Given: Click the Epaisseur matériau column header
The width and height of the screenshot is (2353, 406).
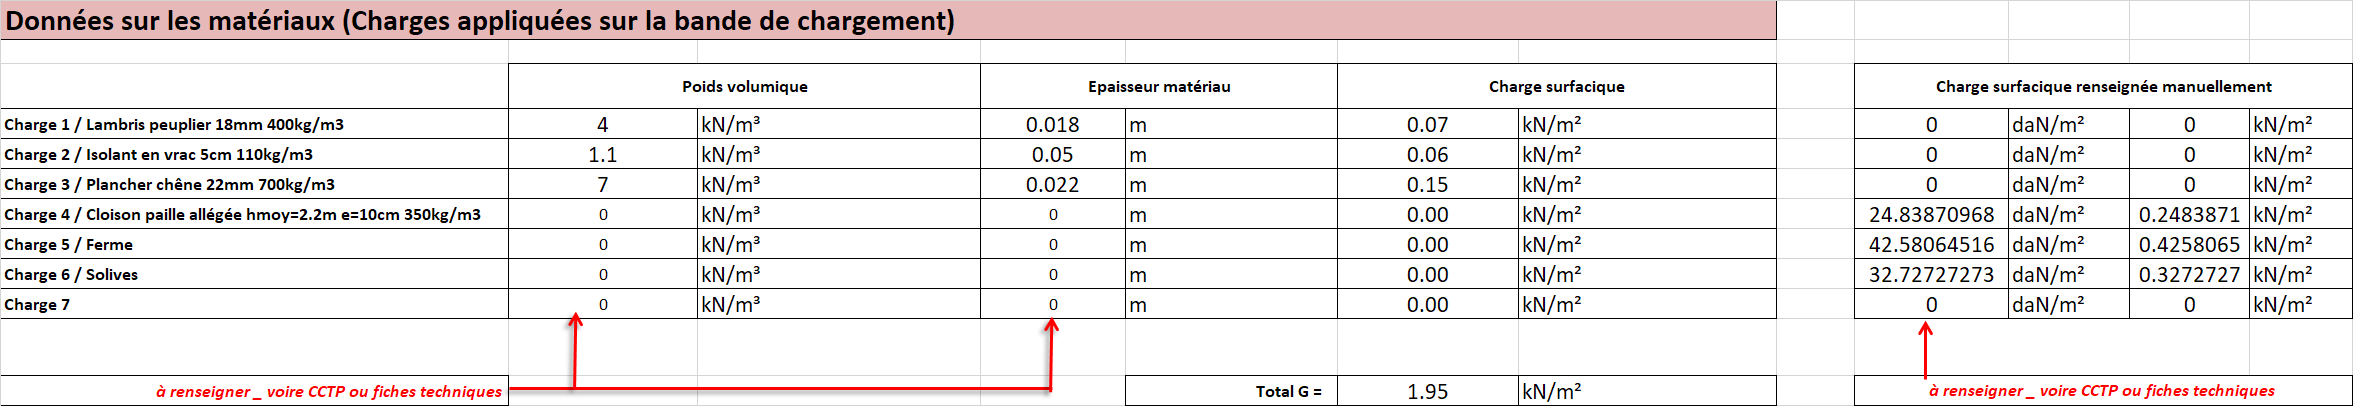Looking at the screenshot, I should [1158, 87].
